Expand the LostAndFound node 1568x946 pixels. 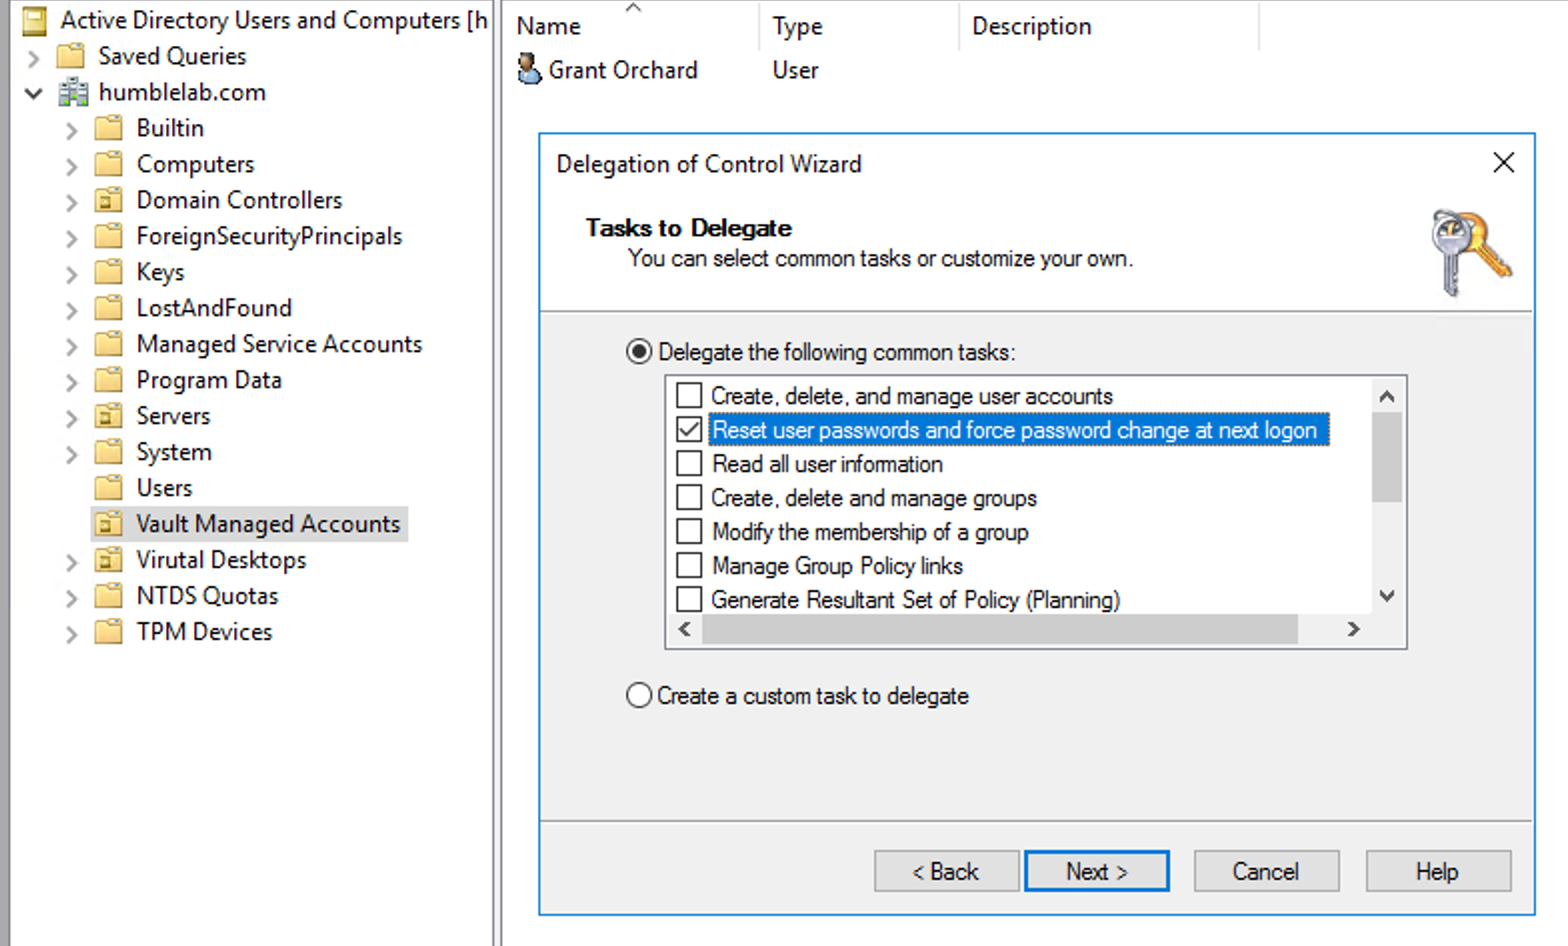coord(71,310)
